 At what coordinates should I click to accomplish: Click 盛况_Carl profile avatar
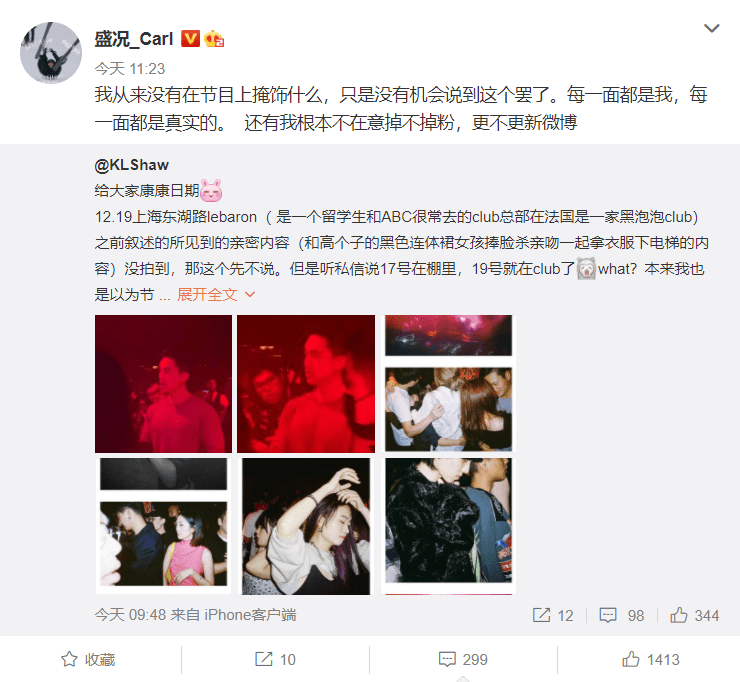pos(51,53)
